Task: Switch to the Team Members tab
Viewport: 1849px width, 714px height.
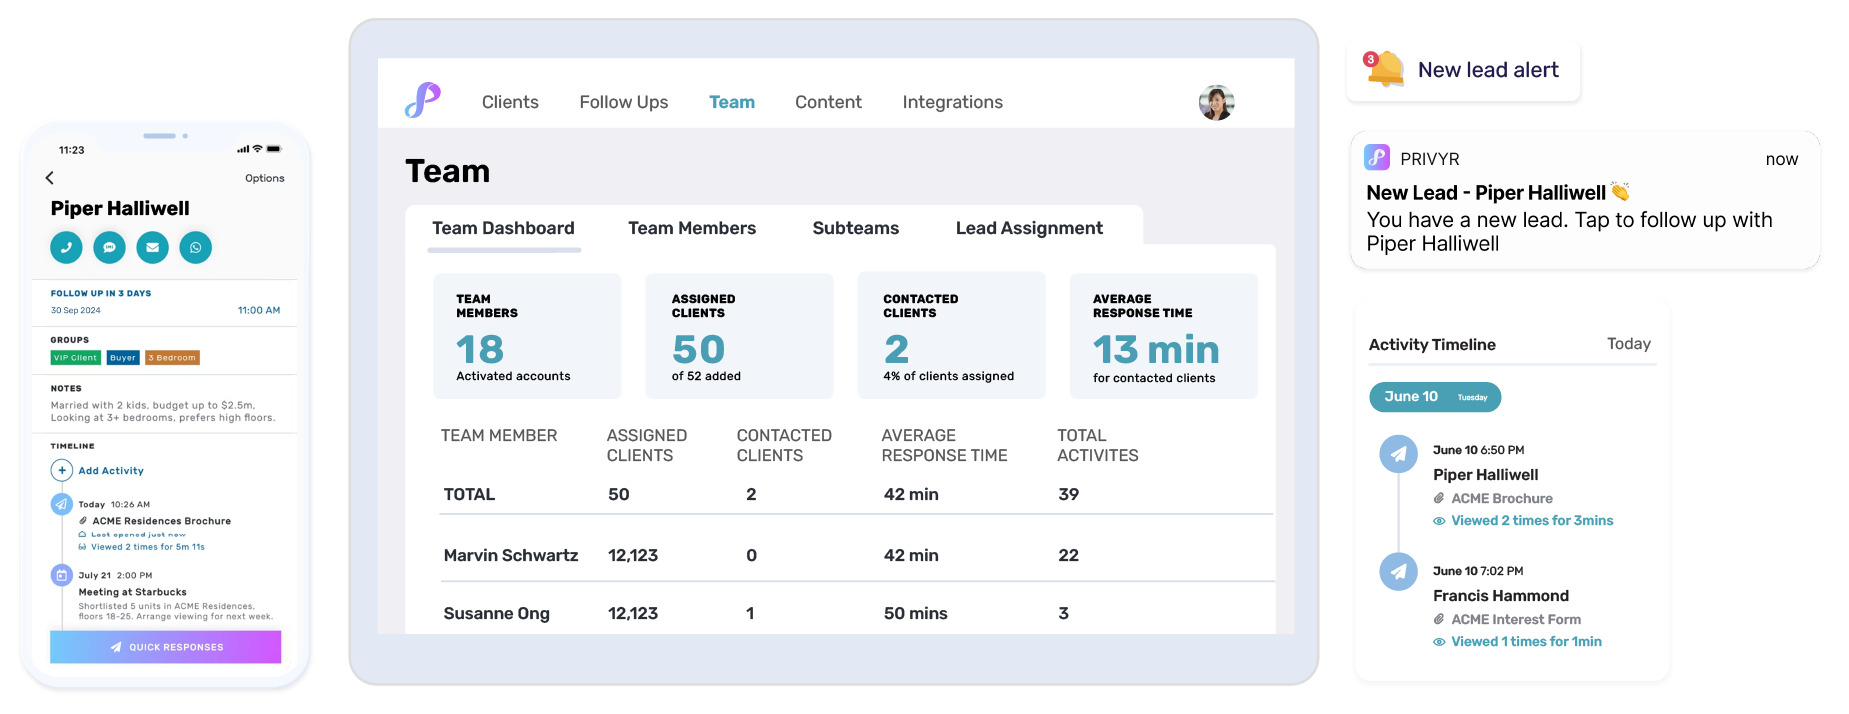Action: tap(691, 228)
